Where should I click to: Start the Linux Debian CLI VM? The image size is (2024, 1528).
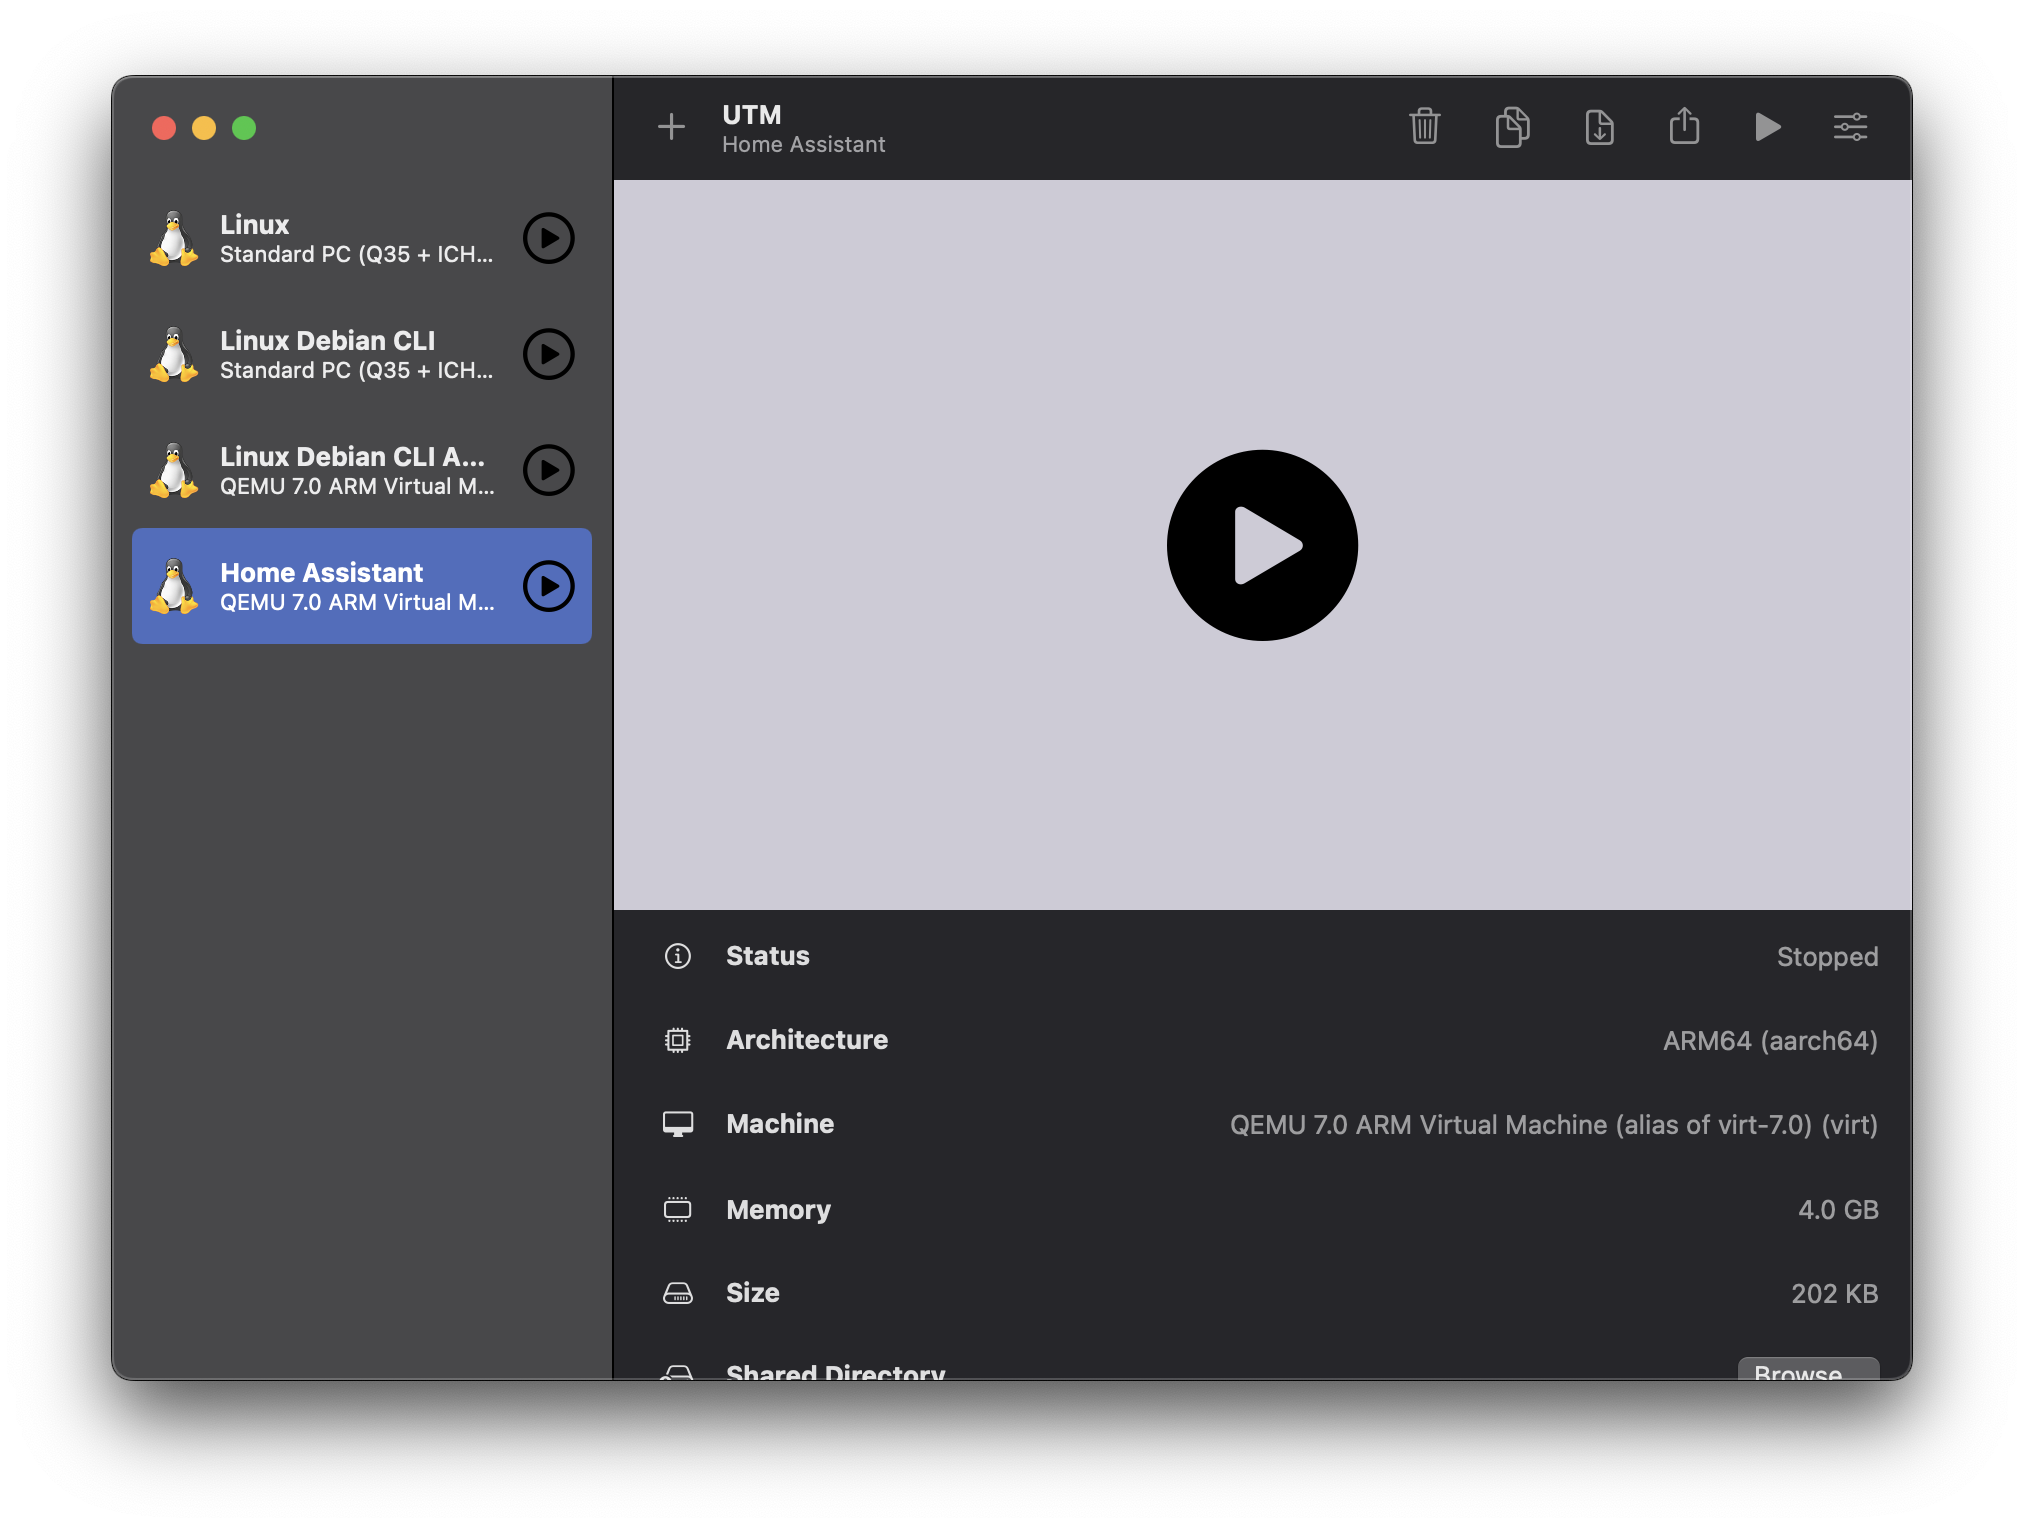[549, 354]
